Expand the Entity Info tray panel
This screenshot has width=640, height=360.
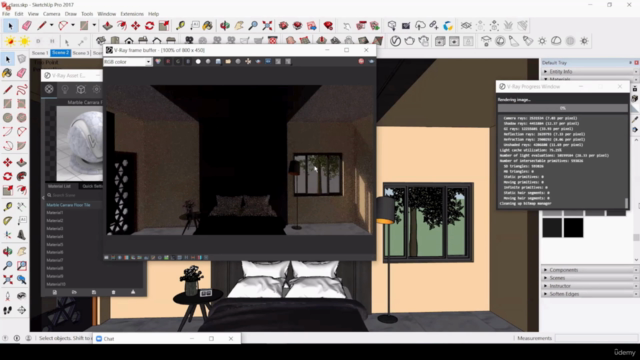pos(590,71)
